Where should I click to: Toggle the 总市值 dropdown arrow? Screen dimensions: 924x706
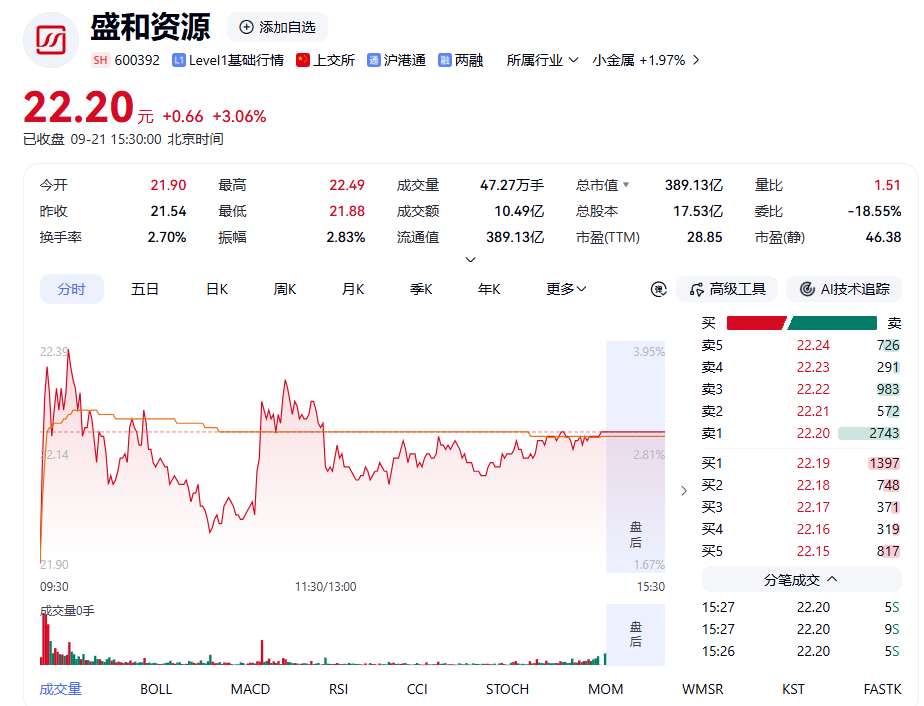(626, 185)
